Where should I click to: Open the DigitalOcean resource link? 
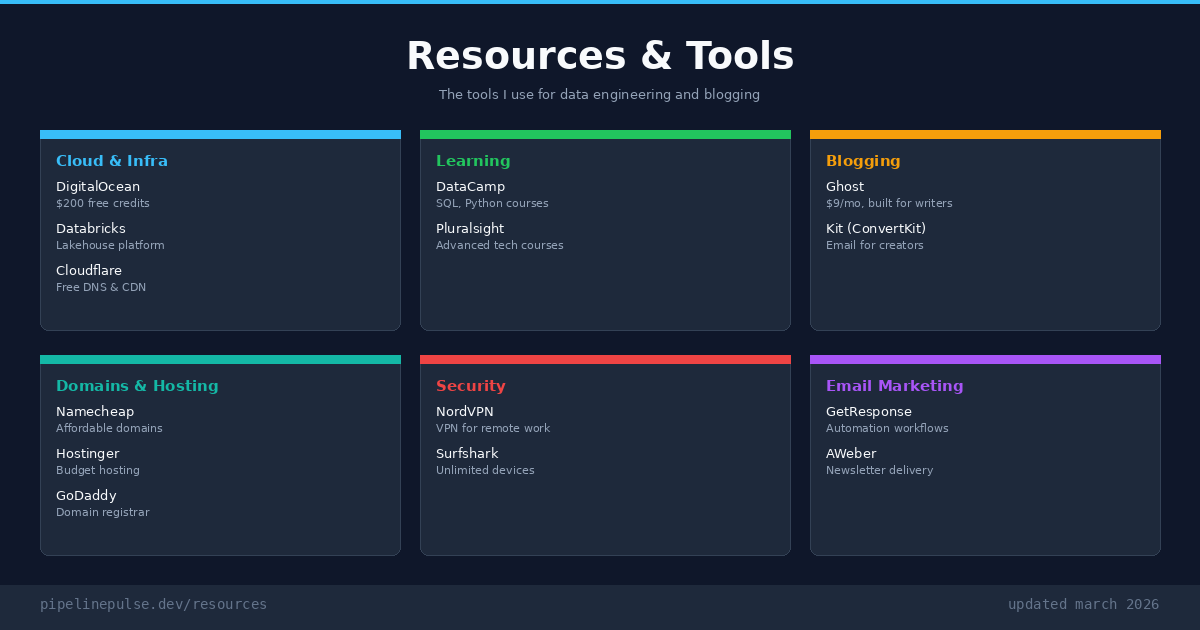98,187
